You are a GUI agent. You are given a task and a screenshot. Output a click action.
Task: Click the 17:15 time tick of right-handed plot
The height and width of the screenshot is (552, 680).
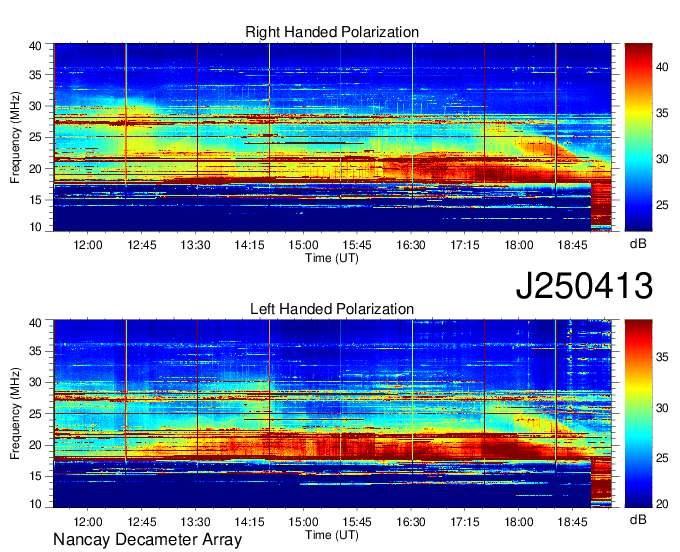(465, 245)
